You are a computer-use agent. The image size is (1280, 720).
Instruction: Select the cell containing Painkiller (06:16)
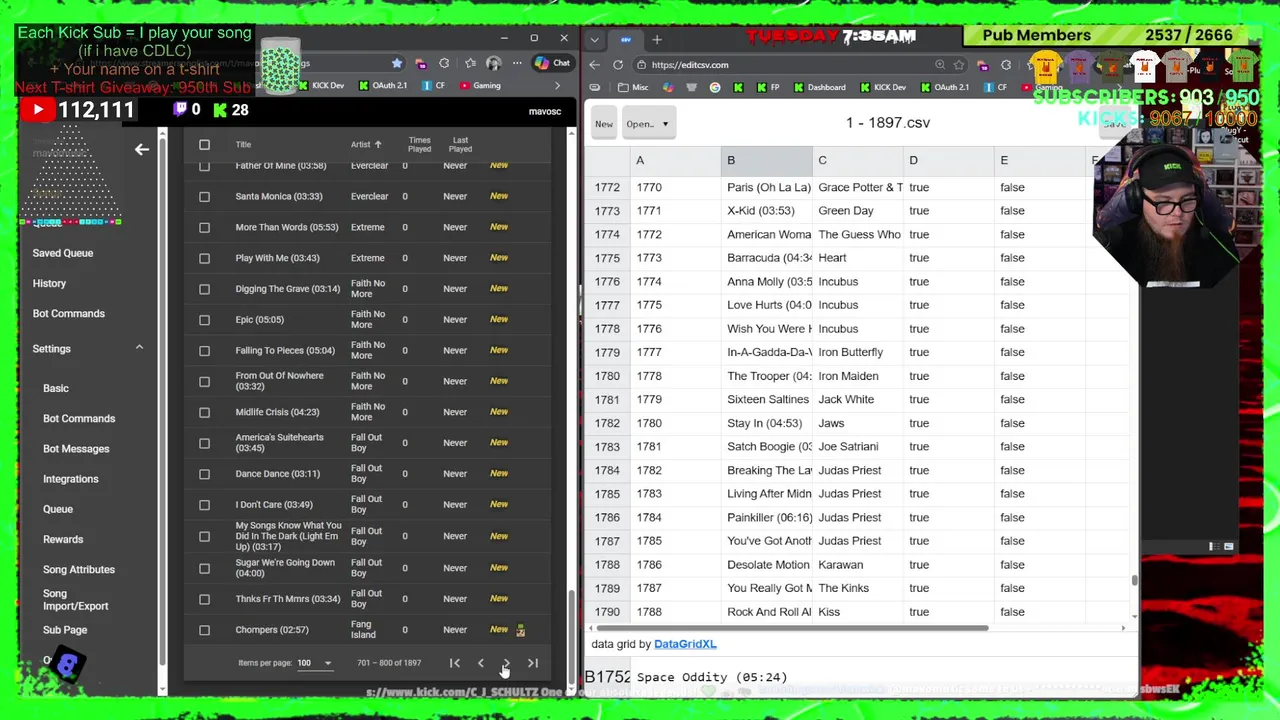pos(767,517)
